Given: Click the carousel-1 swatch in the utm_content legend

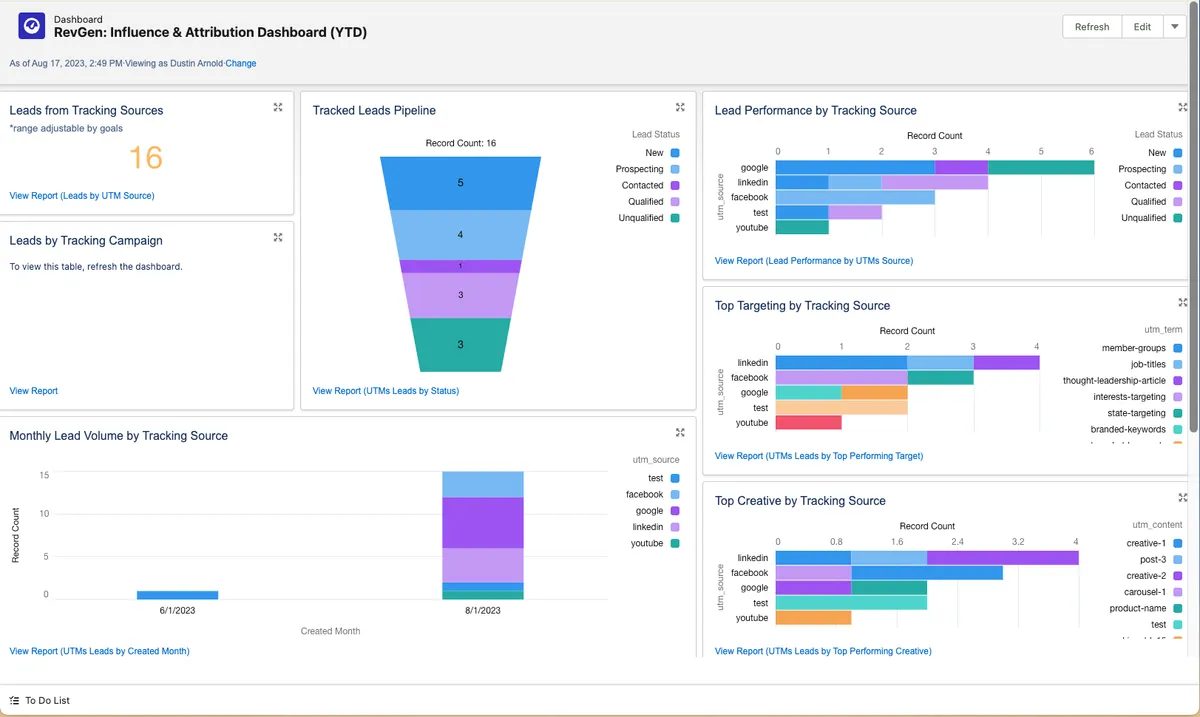Looking at the screenshot, I should (1178, 592).
